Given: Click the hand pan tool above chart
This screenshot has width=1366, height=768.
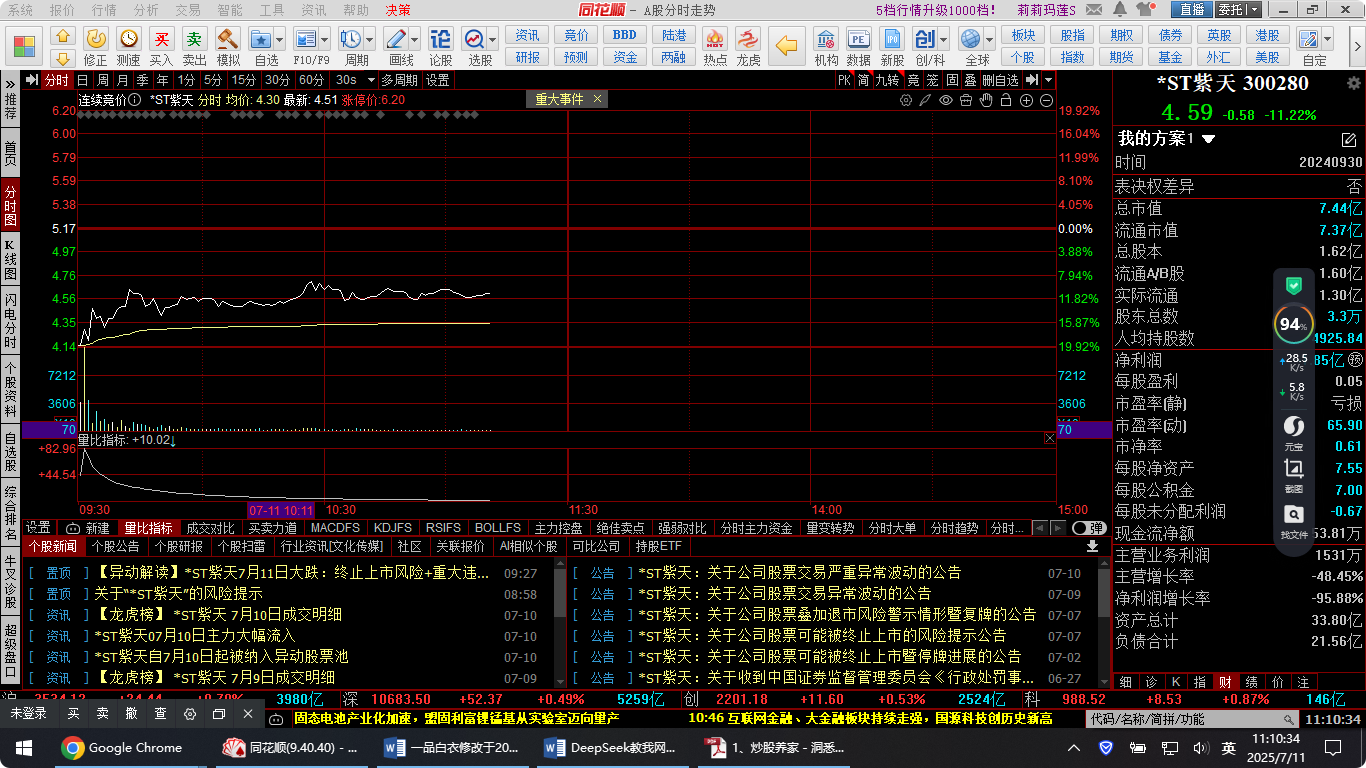Looking at the screenshot, I should click(x=986, y=100).
